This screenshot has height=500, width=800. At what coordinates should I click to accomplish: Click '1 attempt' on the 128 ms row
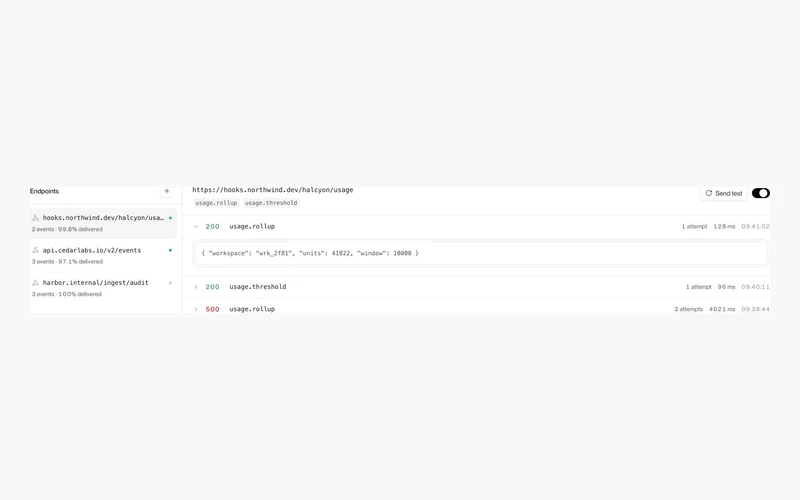694,227
